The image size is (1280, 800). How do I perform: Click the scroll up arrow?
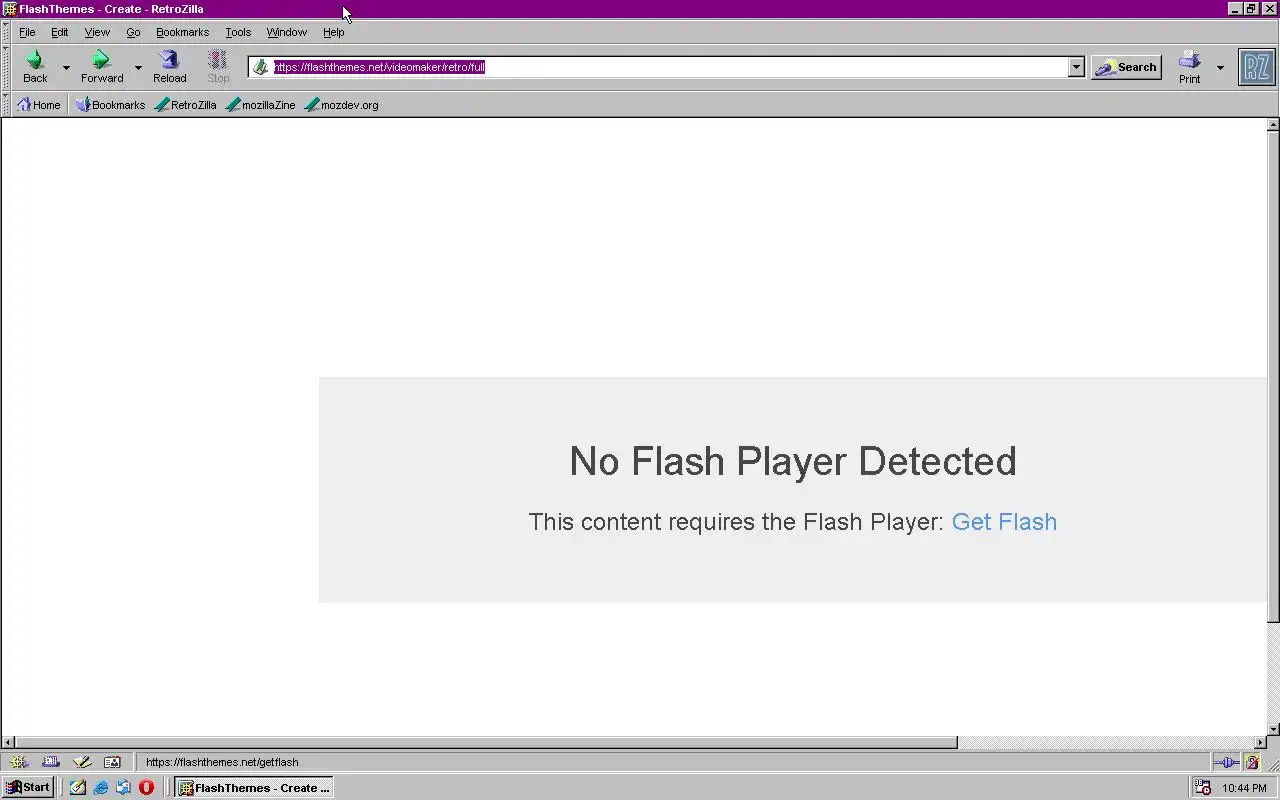tap(1273, 125)
